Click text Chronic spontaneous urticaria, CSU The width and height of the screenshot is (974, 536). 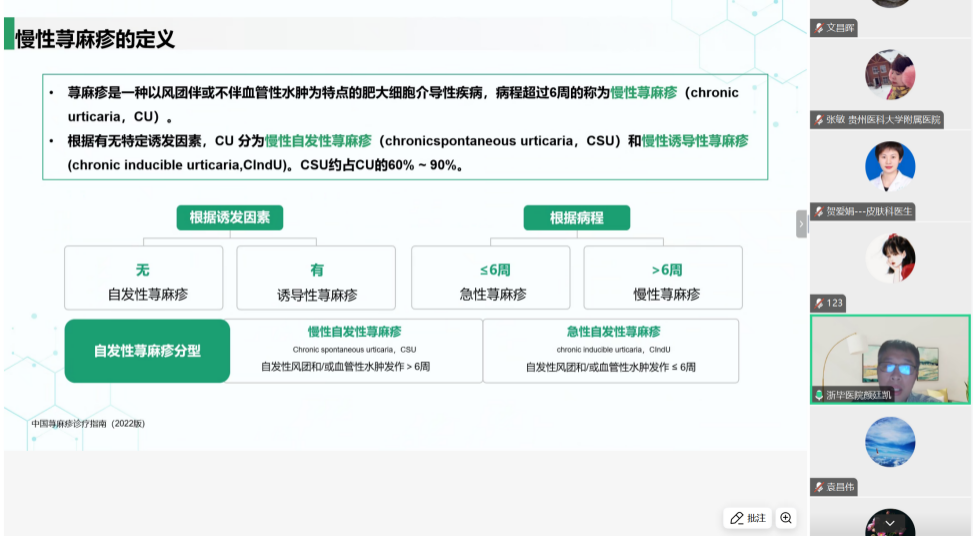[355, 350]
